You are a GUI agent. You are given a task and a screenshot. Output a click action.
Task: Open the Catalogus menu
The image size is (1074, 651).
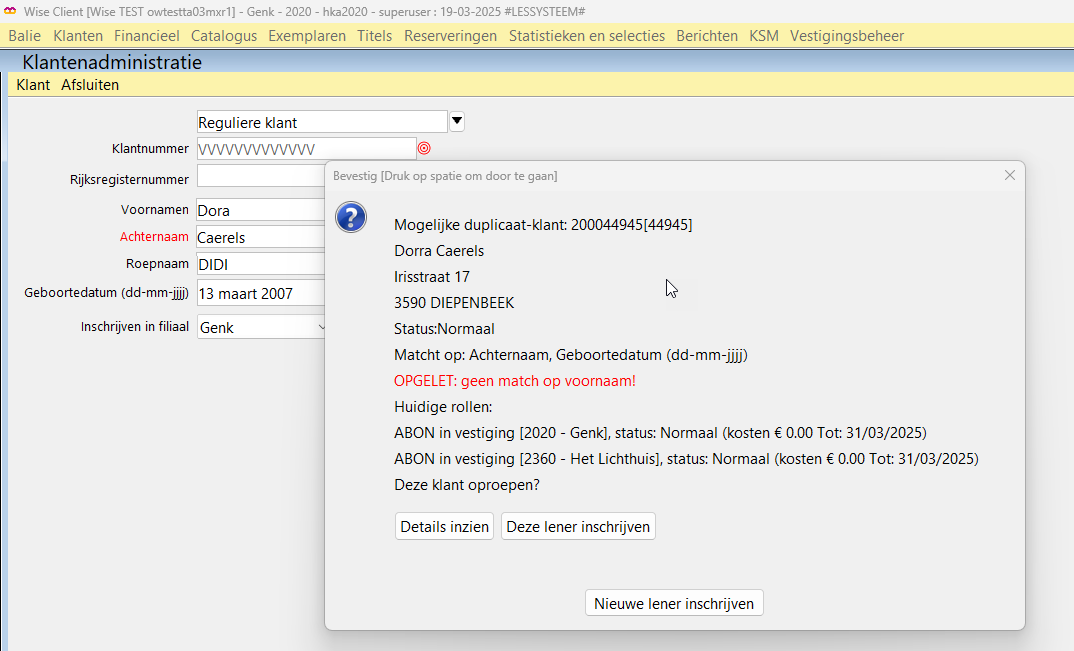tap(224, 36)
